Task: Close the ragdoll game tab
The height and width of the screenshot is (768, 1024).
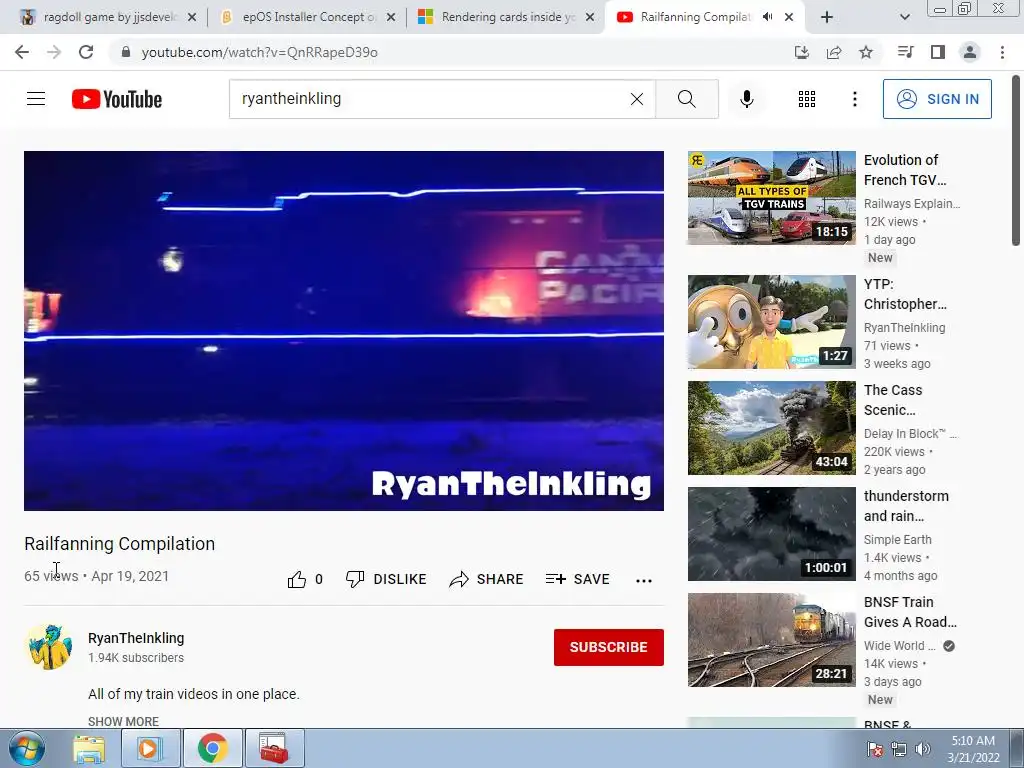Action: point(192,17)
